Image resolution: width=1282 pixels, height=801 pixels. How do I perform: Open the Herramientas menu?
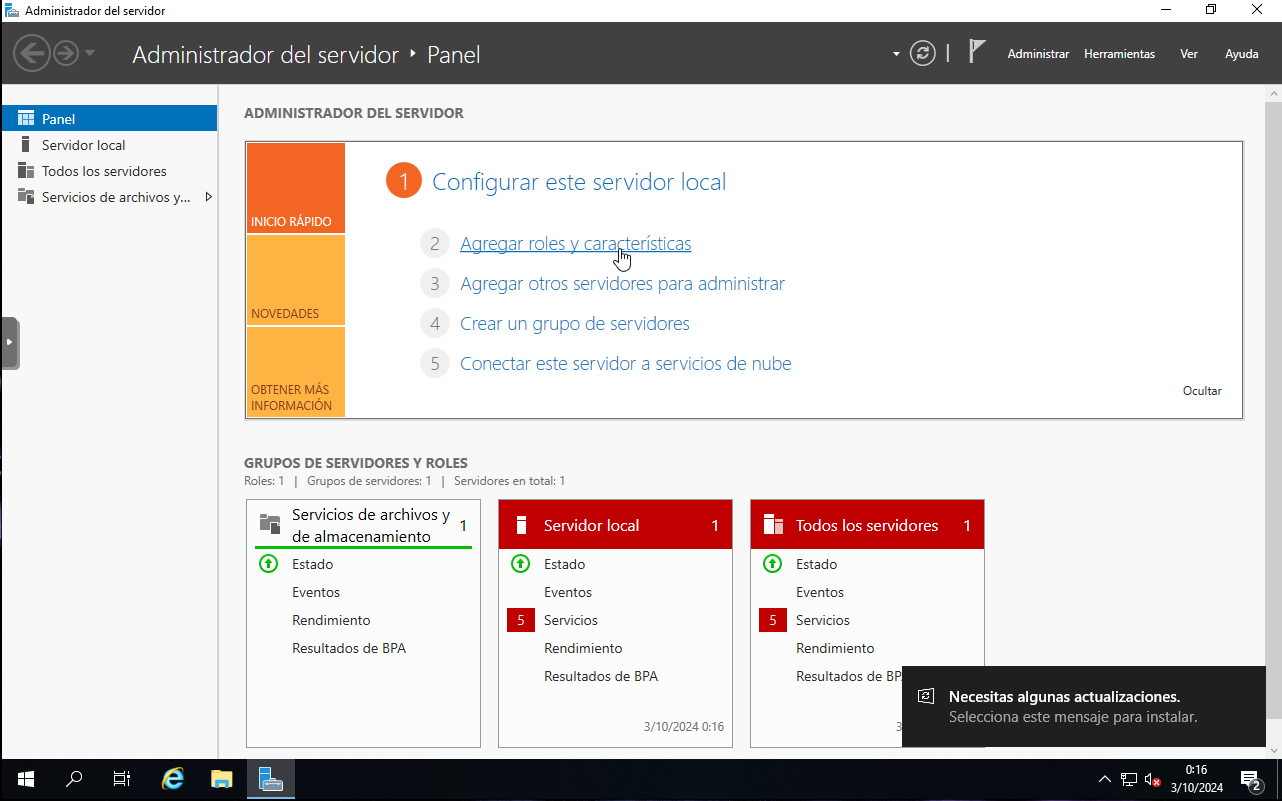(x=1119, y=54)
